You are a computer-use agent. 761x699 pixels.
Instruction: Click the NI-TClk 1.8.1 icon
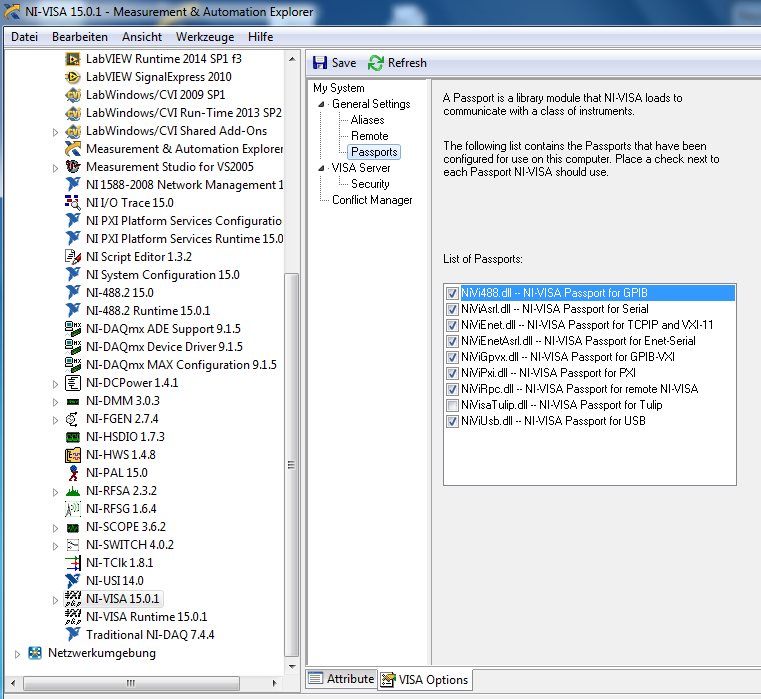click(x=73, y=563)
